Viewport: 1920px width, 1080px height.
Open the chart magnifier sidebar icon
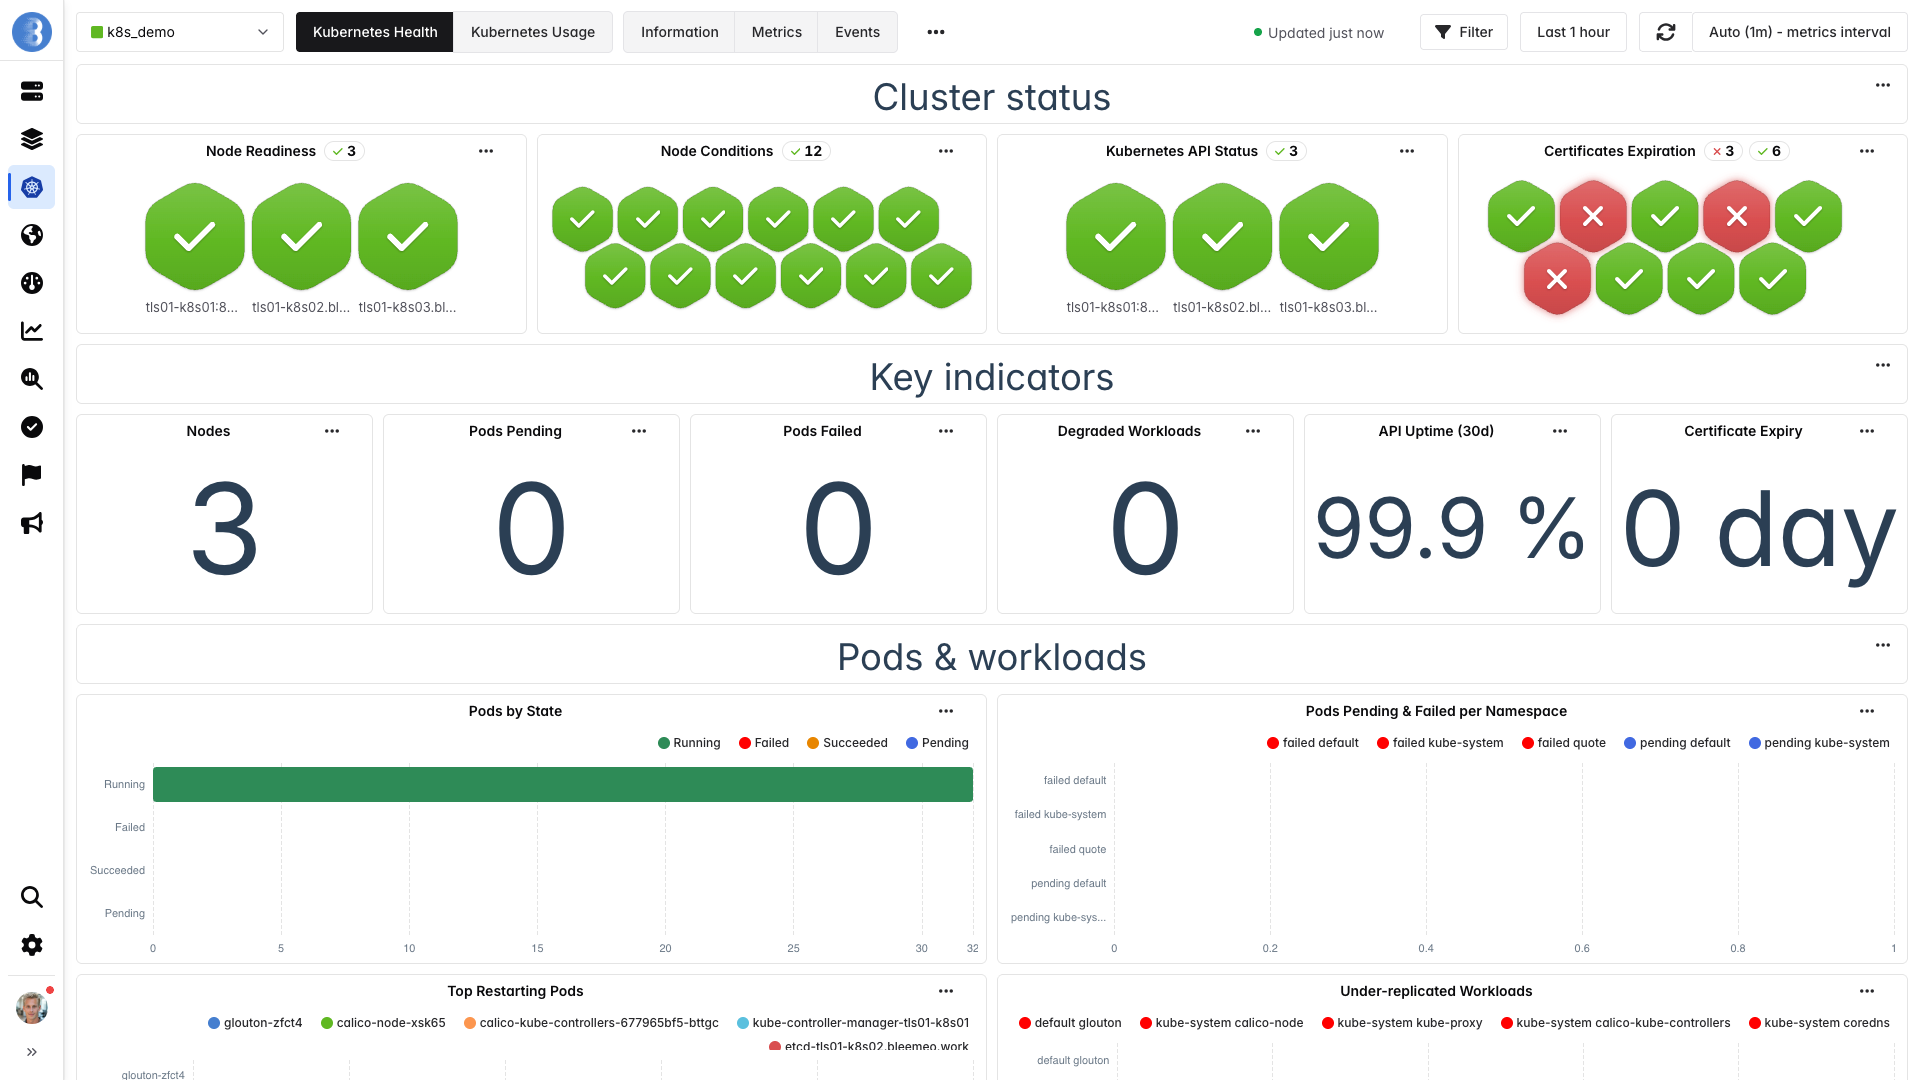click(32, 379)
